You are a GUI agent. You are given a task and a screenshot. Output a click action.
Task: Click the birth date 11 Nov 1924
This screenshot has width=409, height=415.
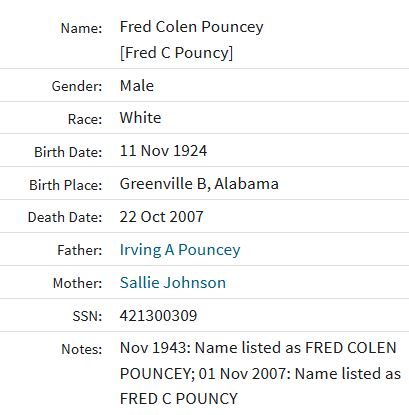(163, 151)
